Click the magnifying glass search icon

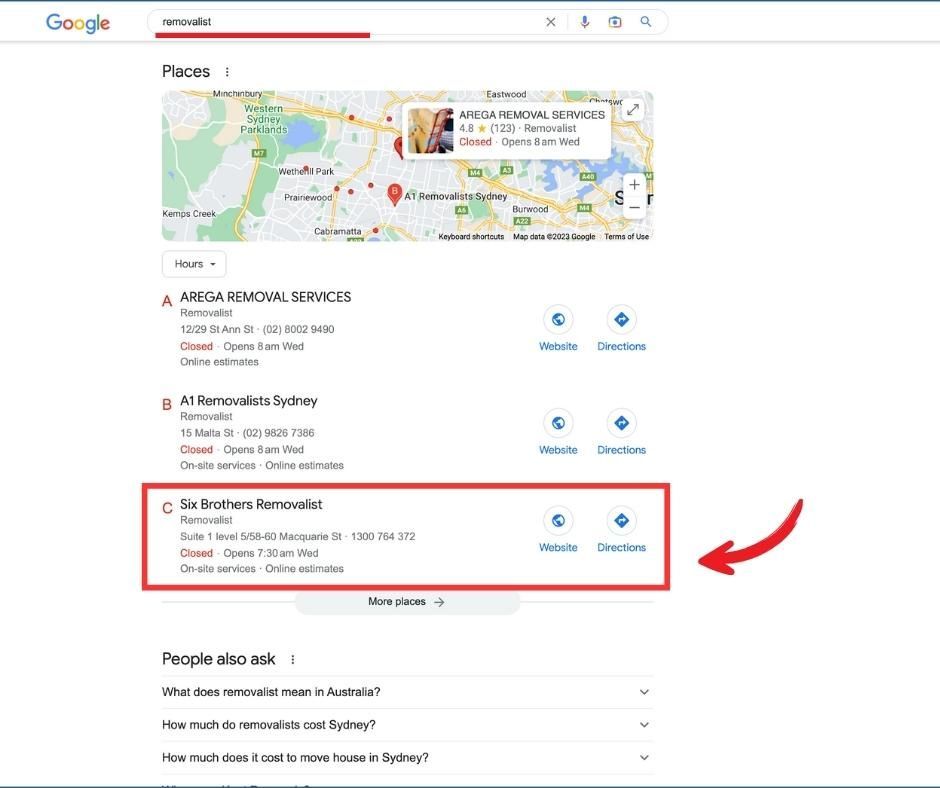coord(646,22)
